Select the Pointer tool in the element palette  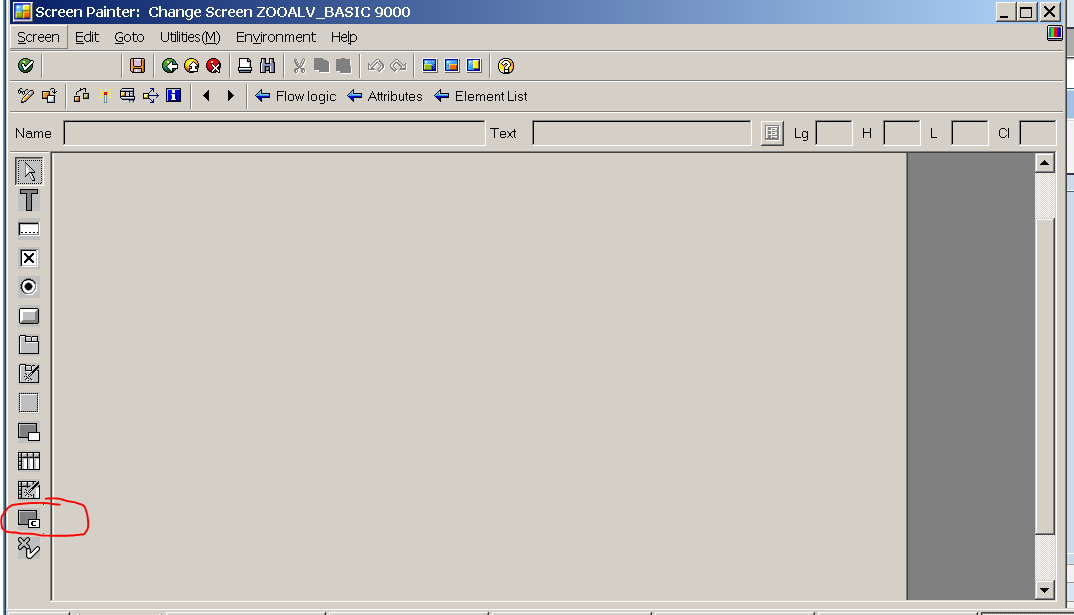coord(28,170)
